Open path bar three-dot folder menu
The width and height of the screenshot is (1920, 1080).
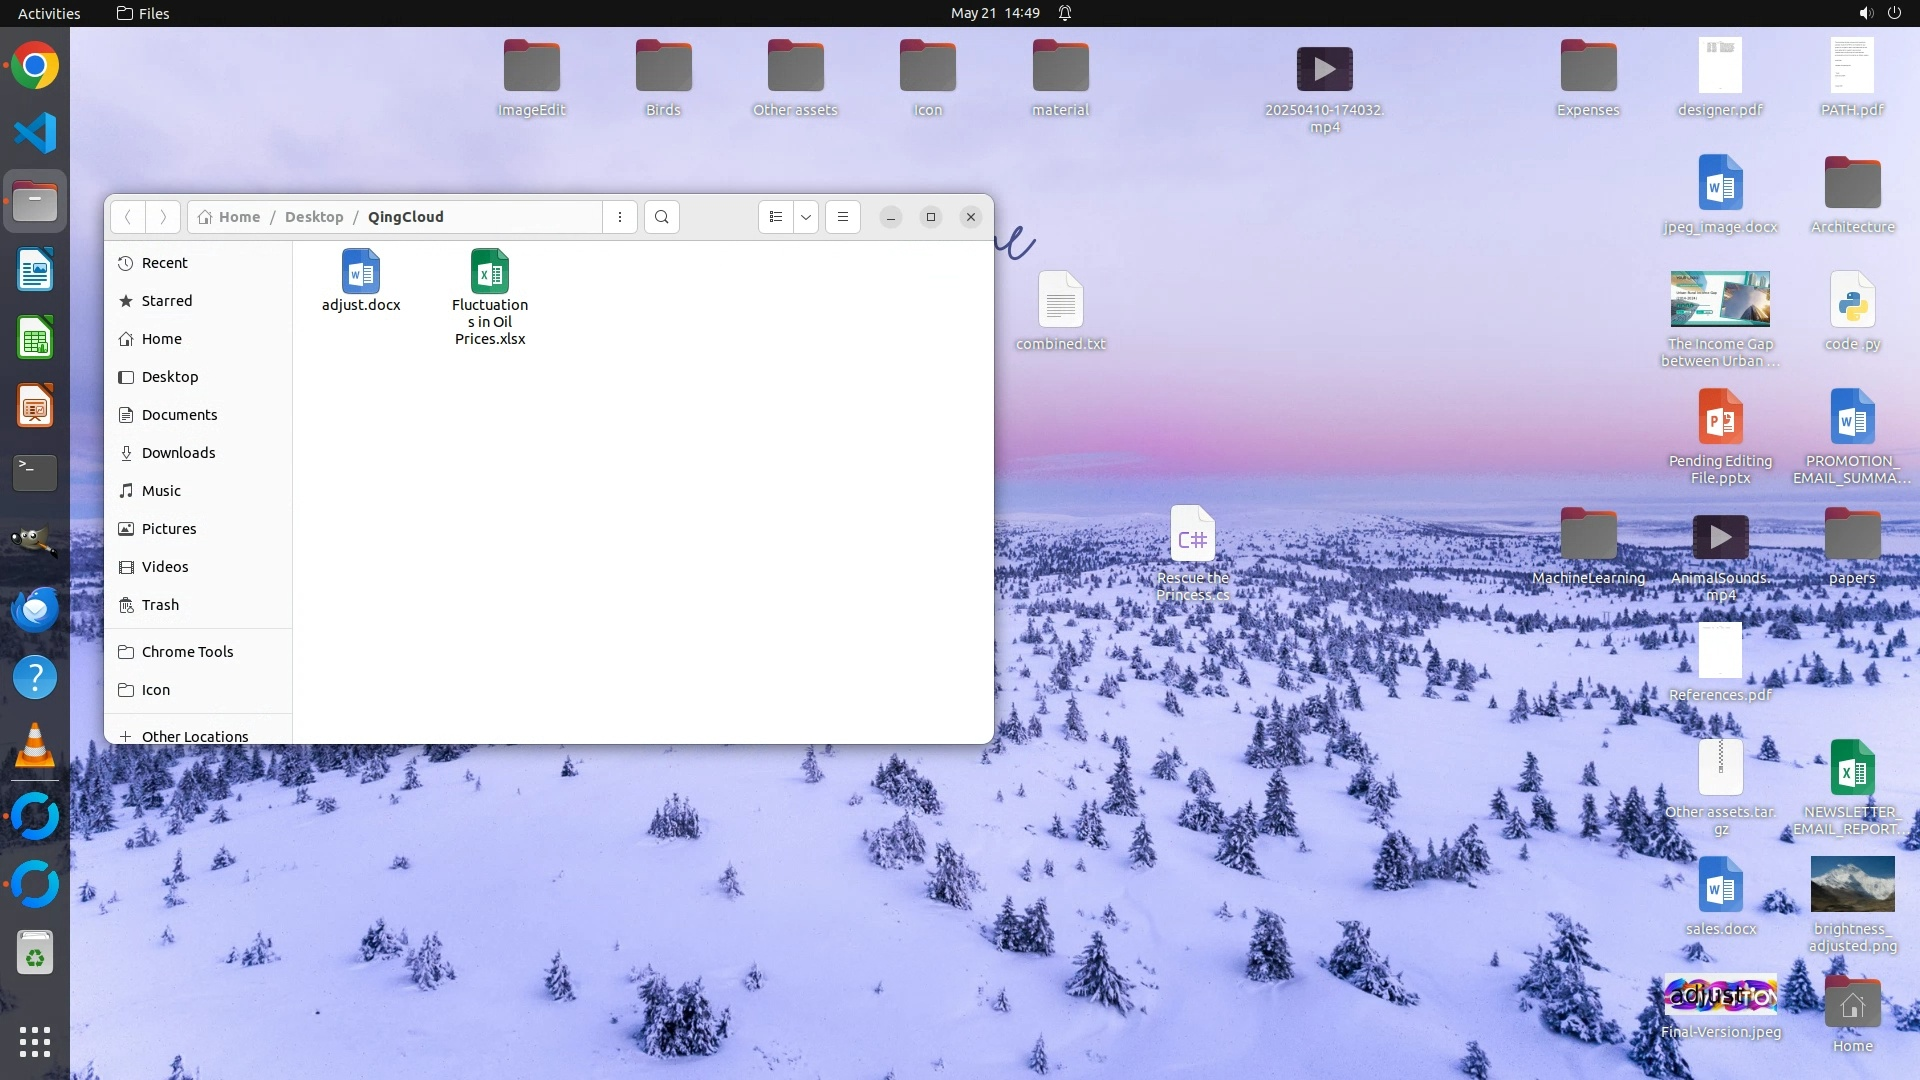pyautogui.click(x=620, y=217)
